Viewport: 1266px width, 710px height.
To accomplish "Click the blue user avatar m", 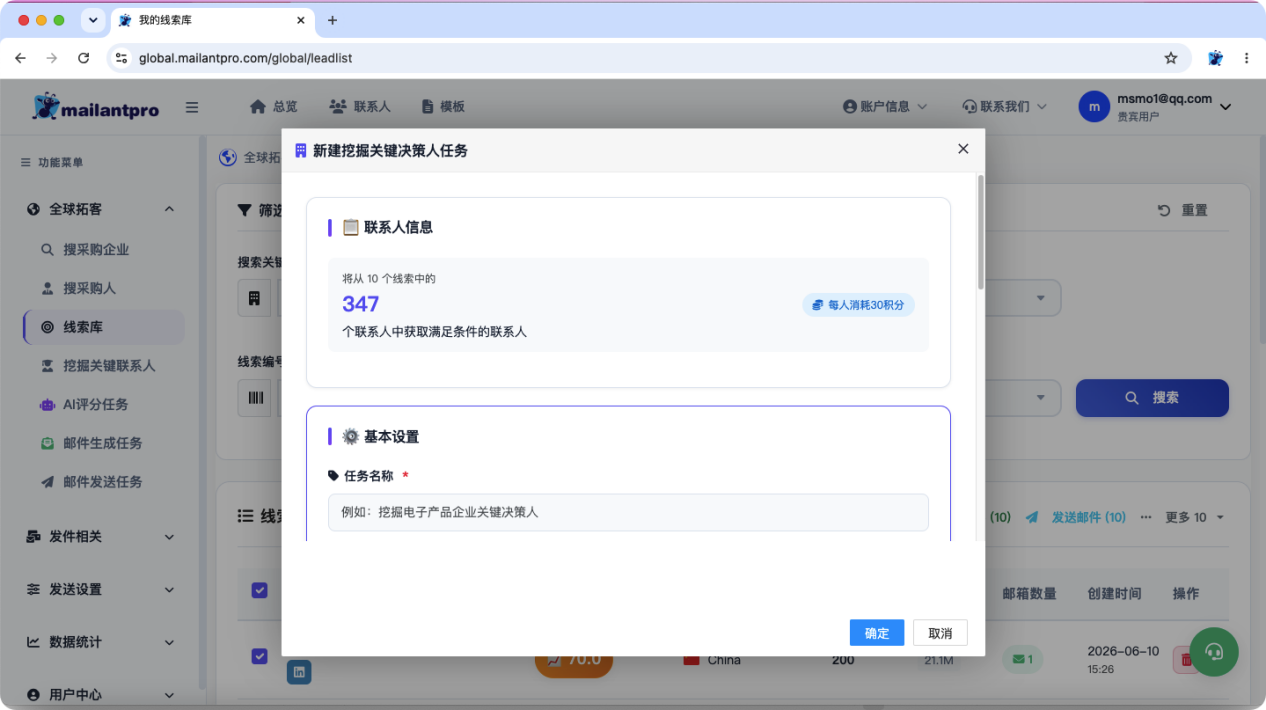I will point(1094,107).
